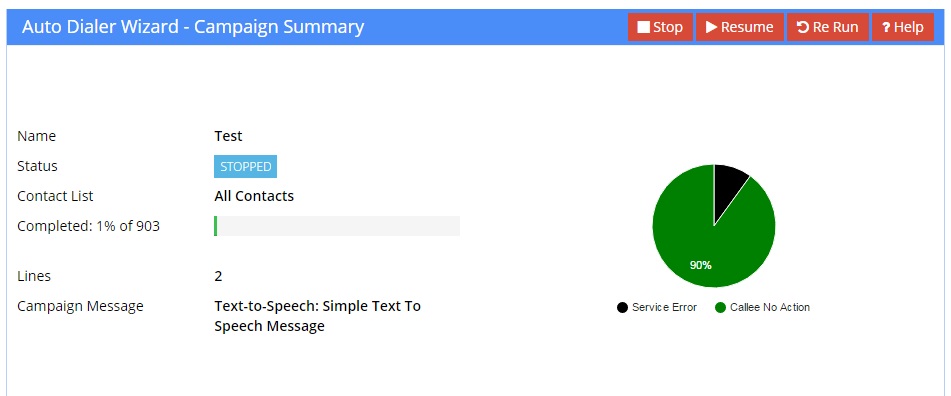The height and width of the screenshot is (396, 951).
Task: Click the circular arrow rerun icon
Action: (x=803, y=27)
